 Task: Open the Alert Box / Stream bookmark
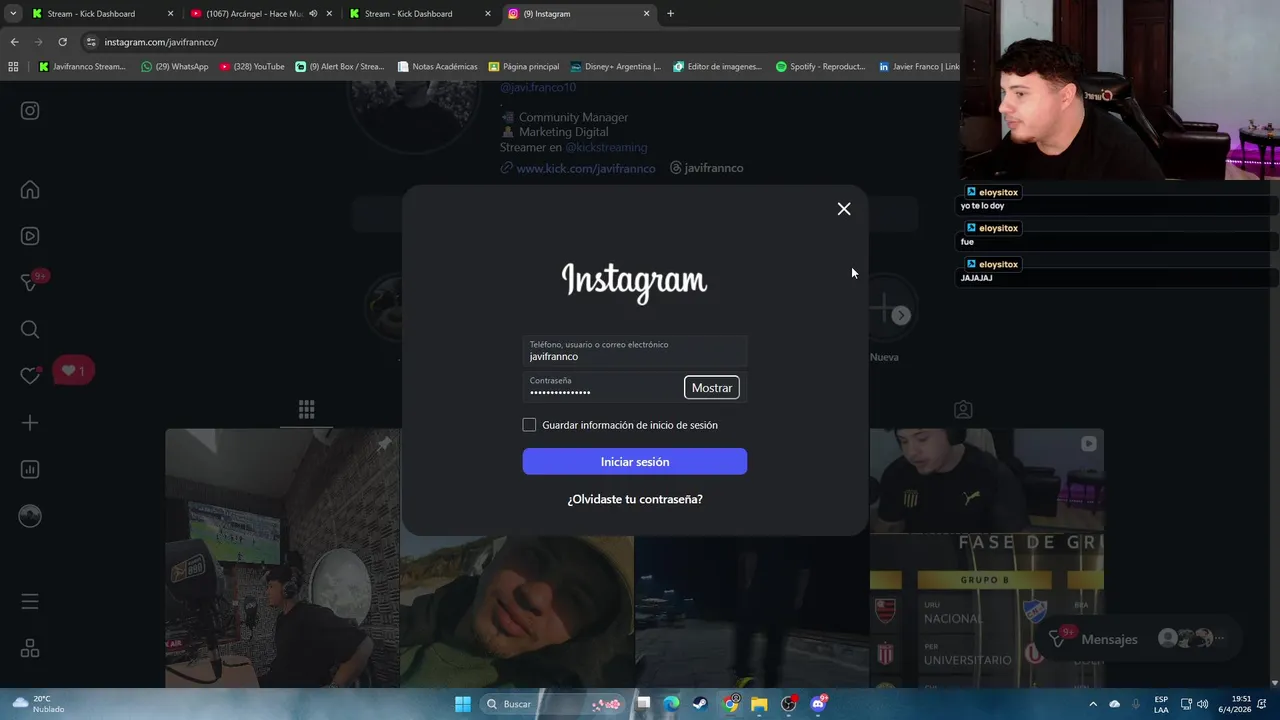pos(340,67)
